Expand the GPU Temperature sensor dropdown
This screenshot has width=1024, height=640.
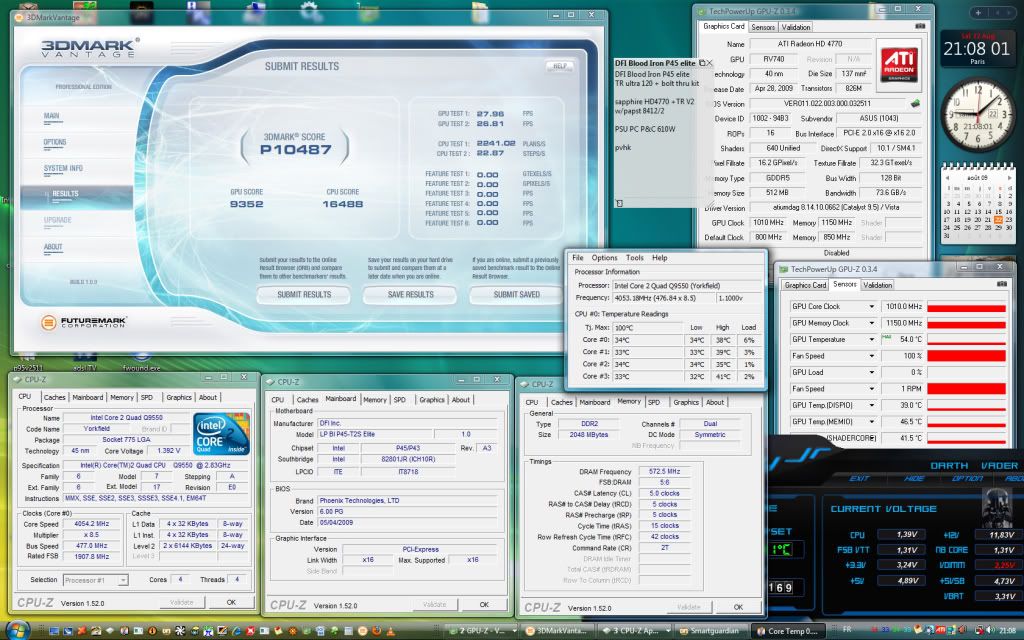click(x=871, y=340)
